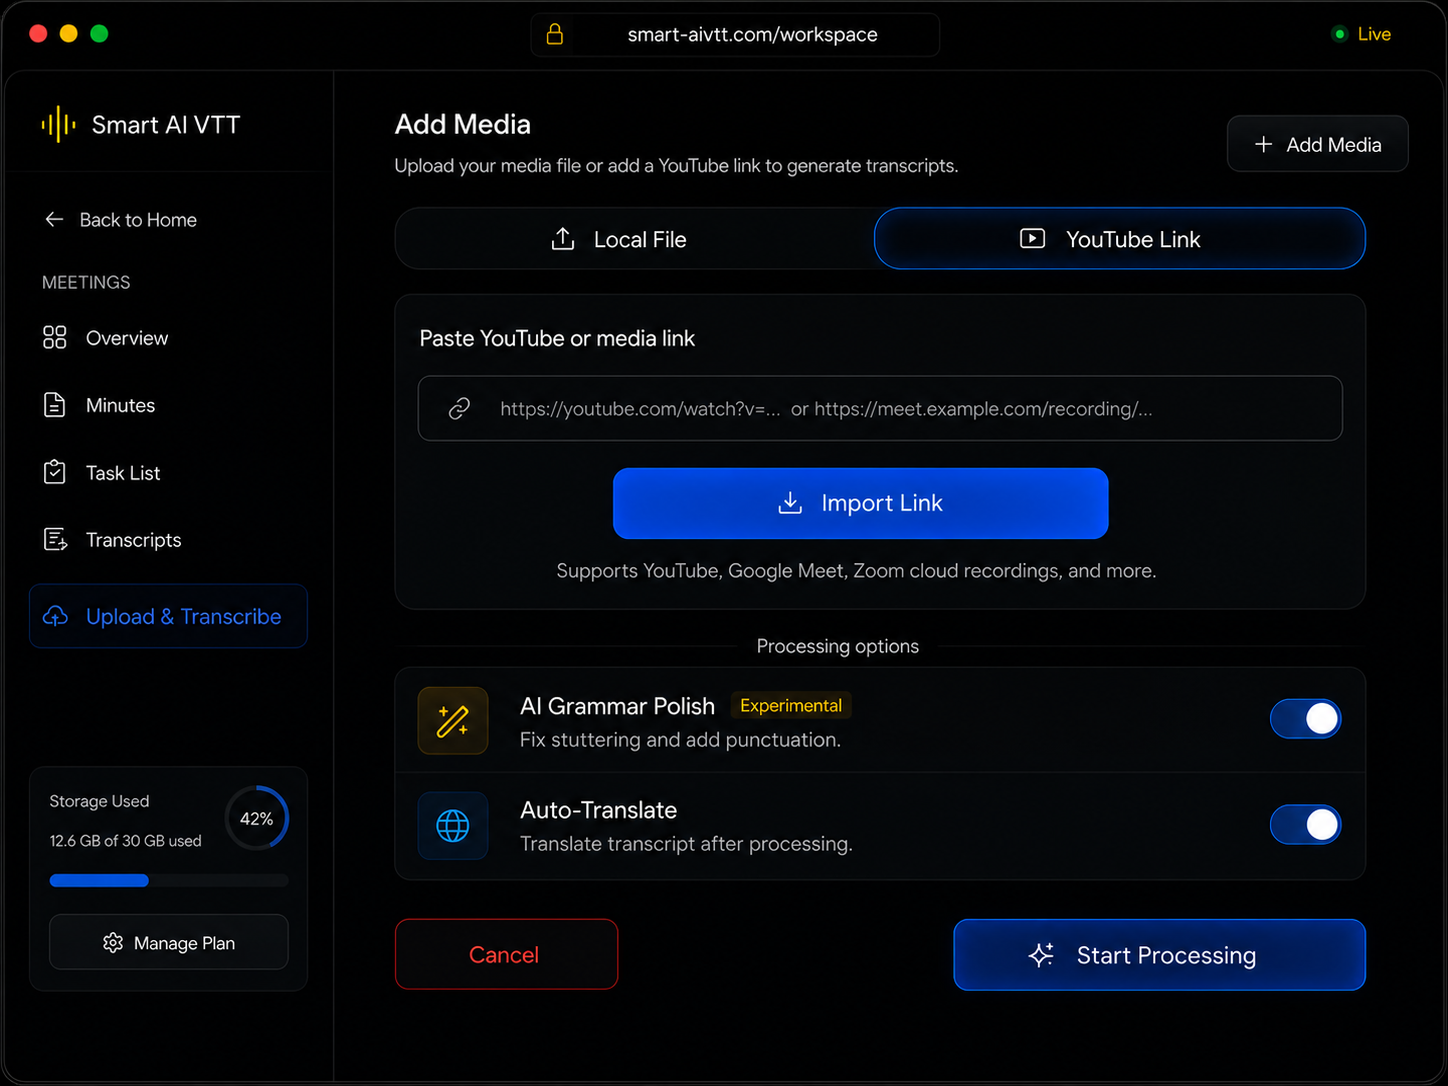Click the Task List clipboard icon

point(55,472)
